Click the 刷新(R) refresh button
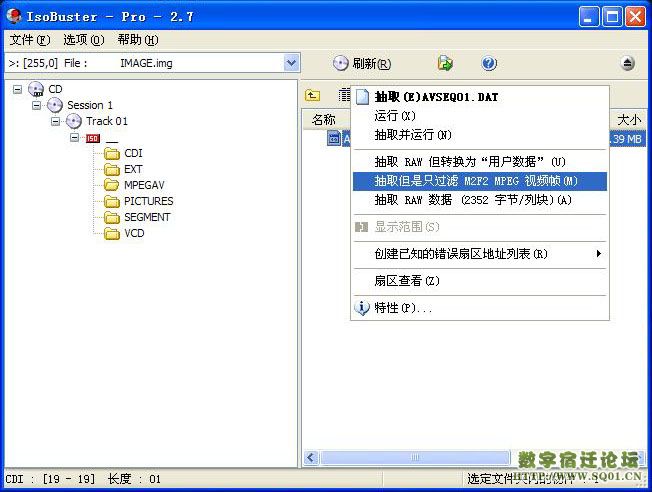Image resolution: width=652 pixels, height=492 pixels. [362, 64]
